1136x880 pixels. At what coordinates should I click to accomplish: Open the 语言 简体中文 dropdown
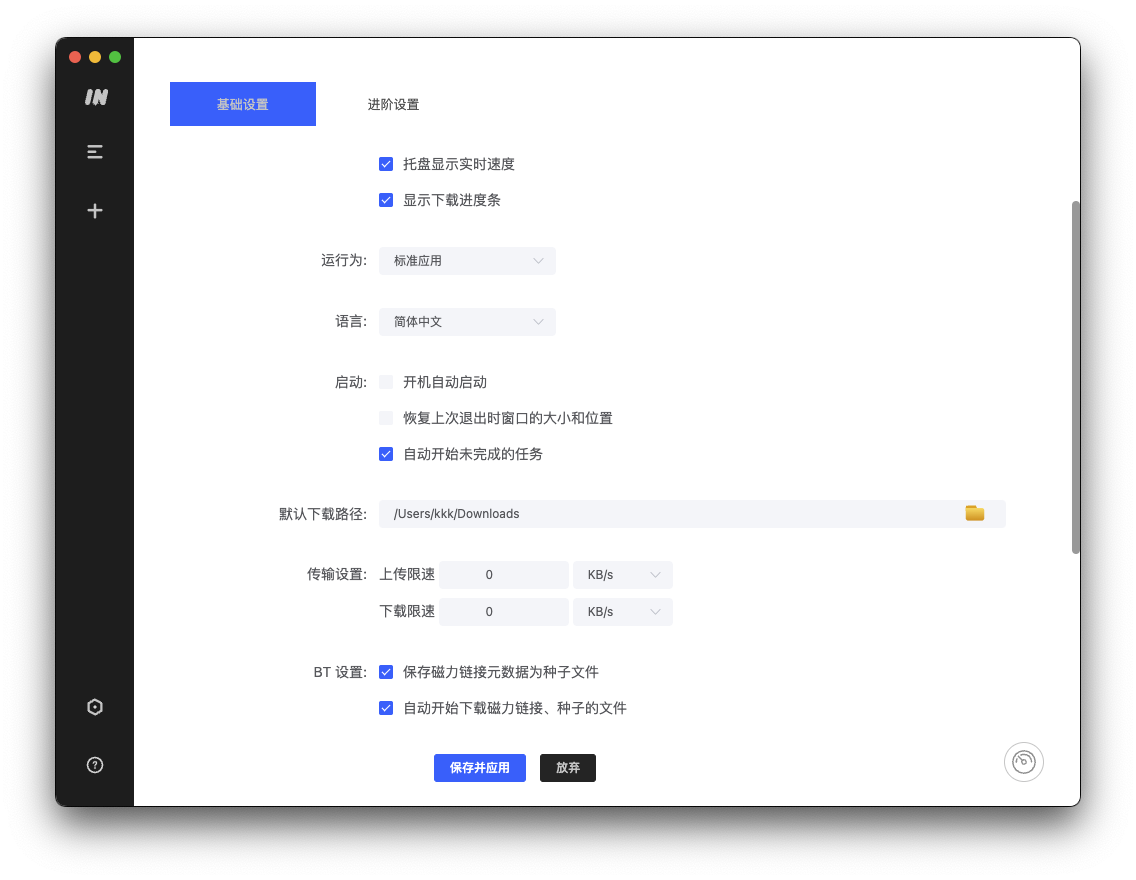(x=467, y=322)
